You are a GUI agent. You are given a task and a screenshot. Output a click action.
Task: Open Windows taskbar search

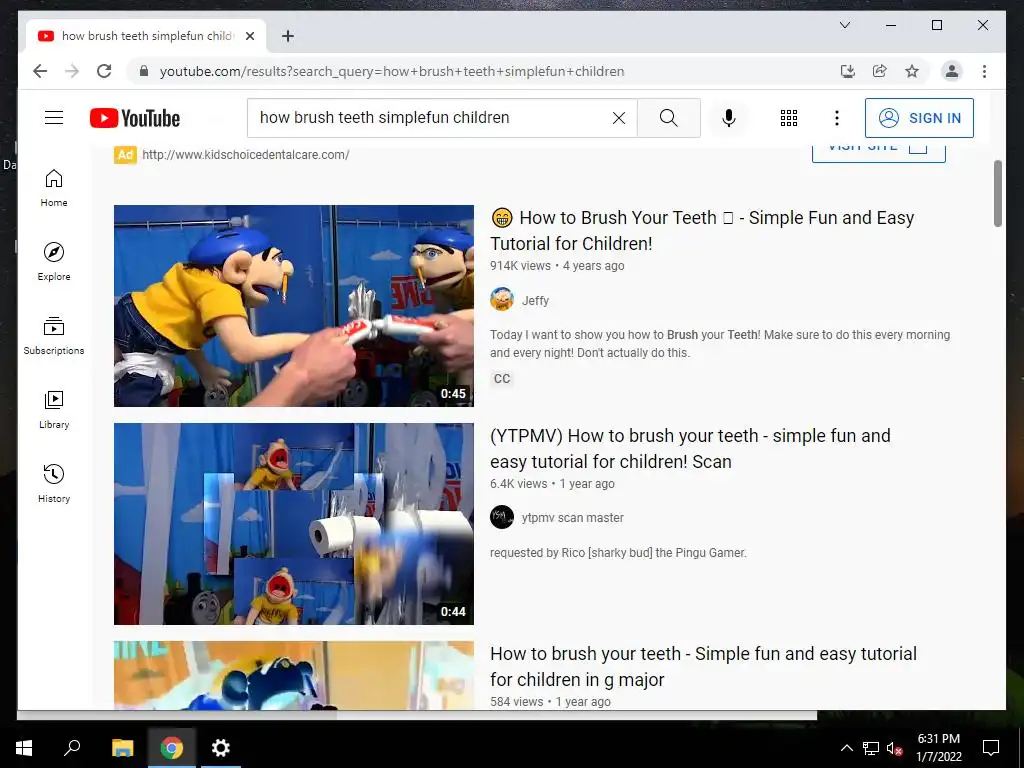72,748
